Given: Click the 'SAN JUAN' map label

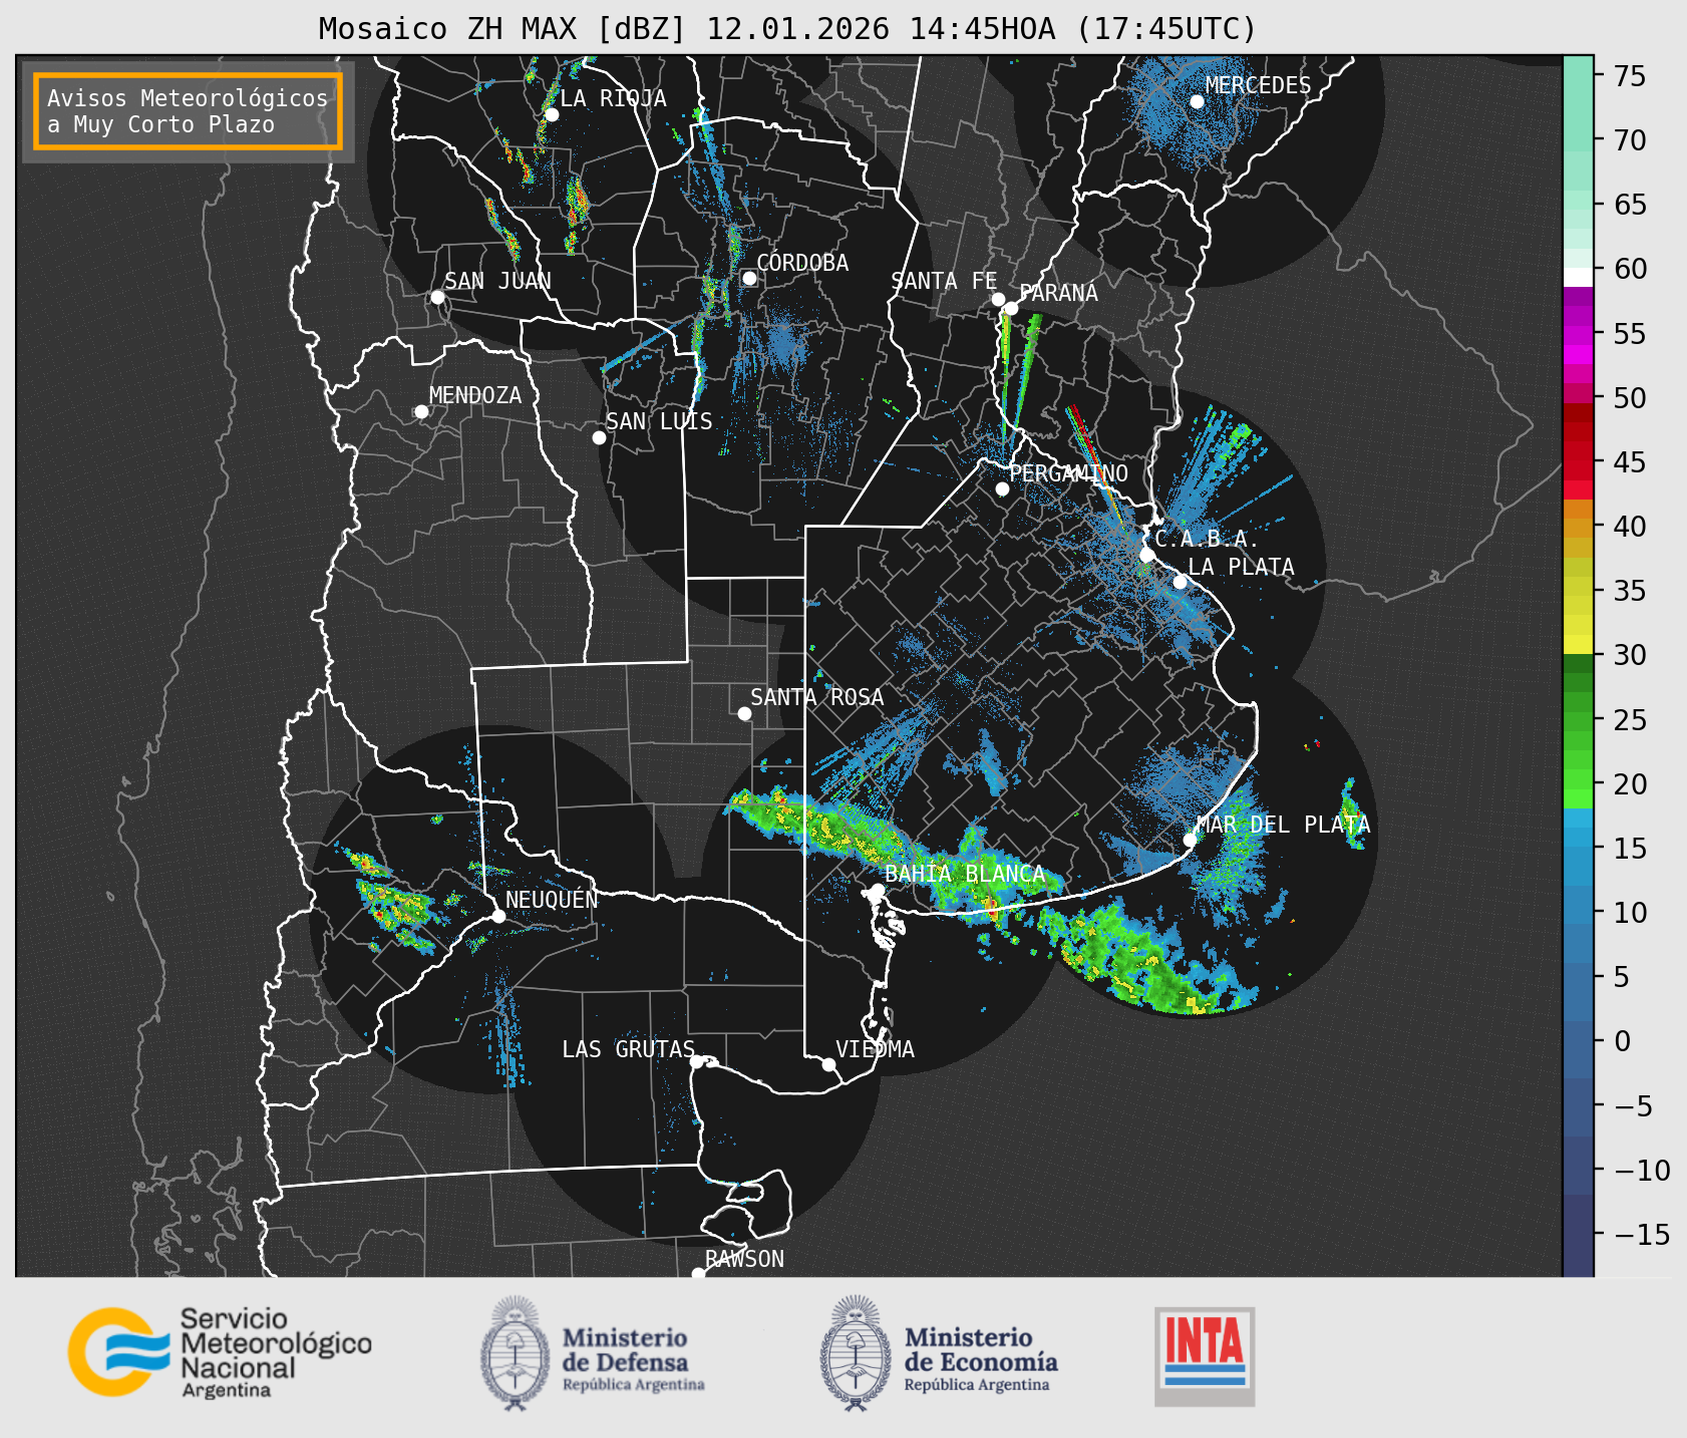Looking at the screenshot, I should [498, 281].
